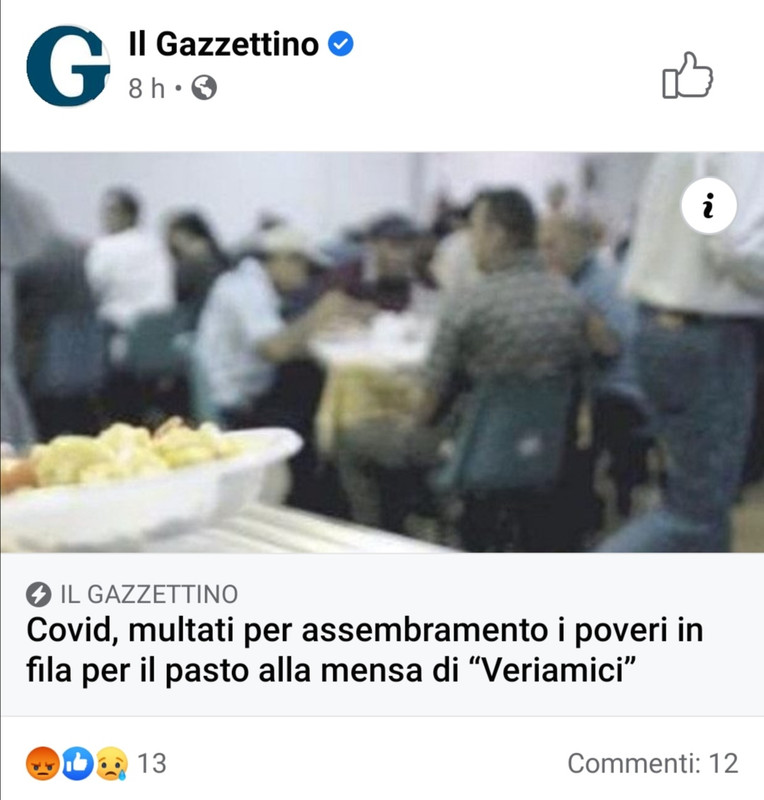Click the '8 h' post timestamp

(146, 88)
